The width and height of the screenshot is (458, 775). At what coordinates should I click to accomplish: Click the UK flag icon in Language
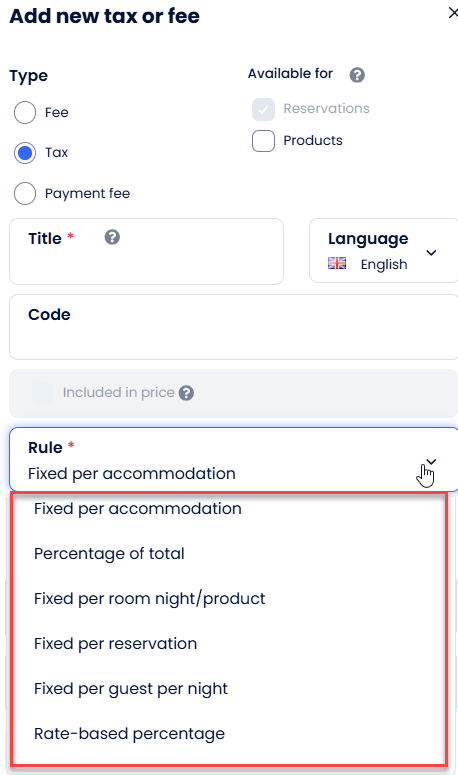pos(337,263)
